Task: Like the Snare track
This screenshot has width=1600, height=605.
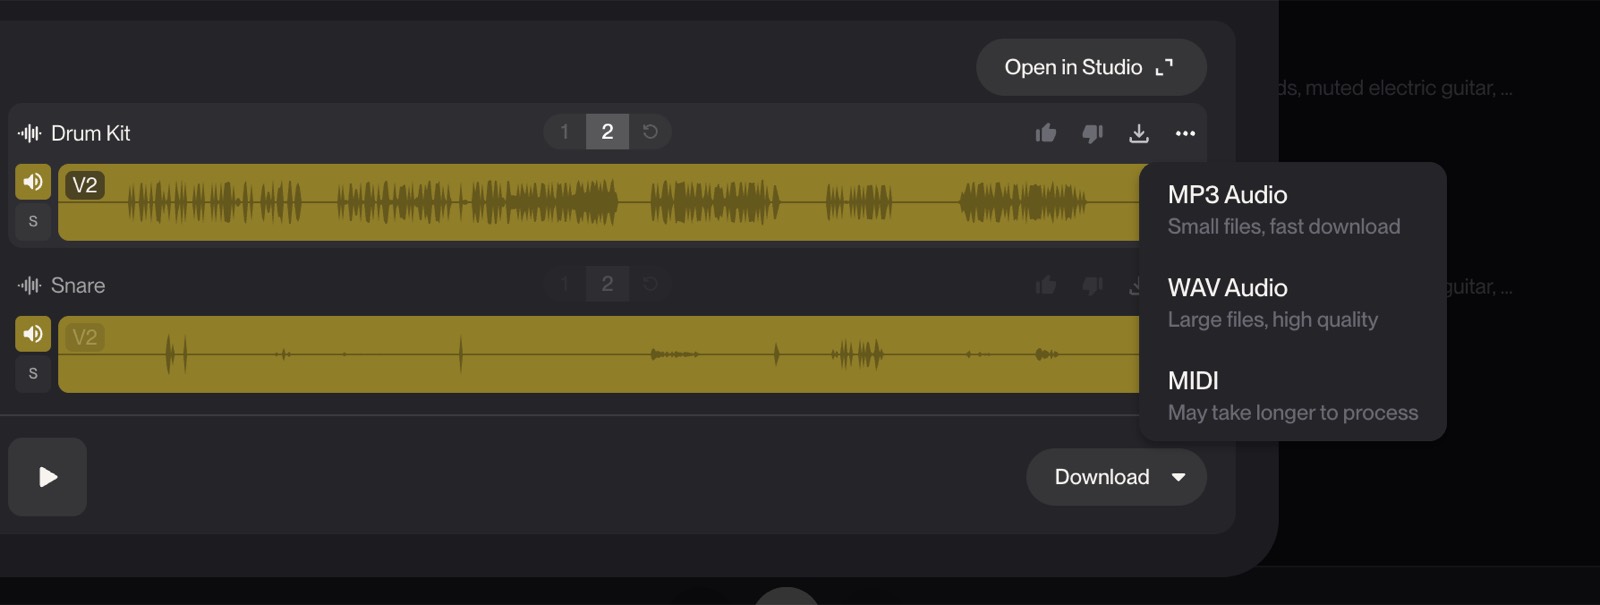Action: (x=1046, y=285)
